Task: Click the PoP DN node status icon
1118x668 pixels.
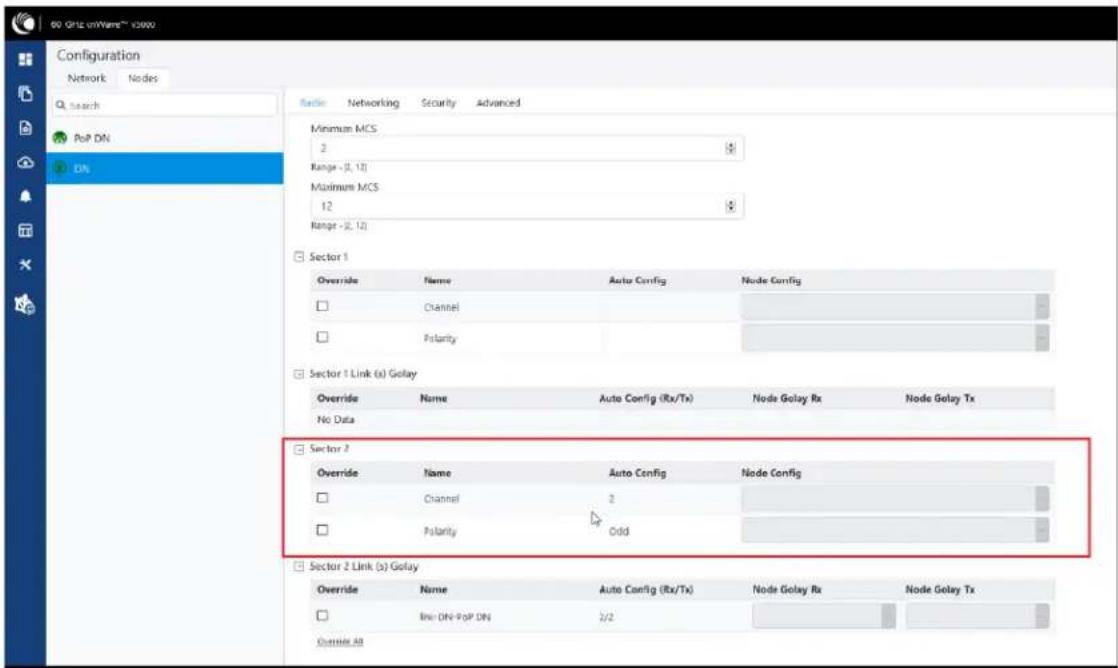Action: [x=60, y=138]
